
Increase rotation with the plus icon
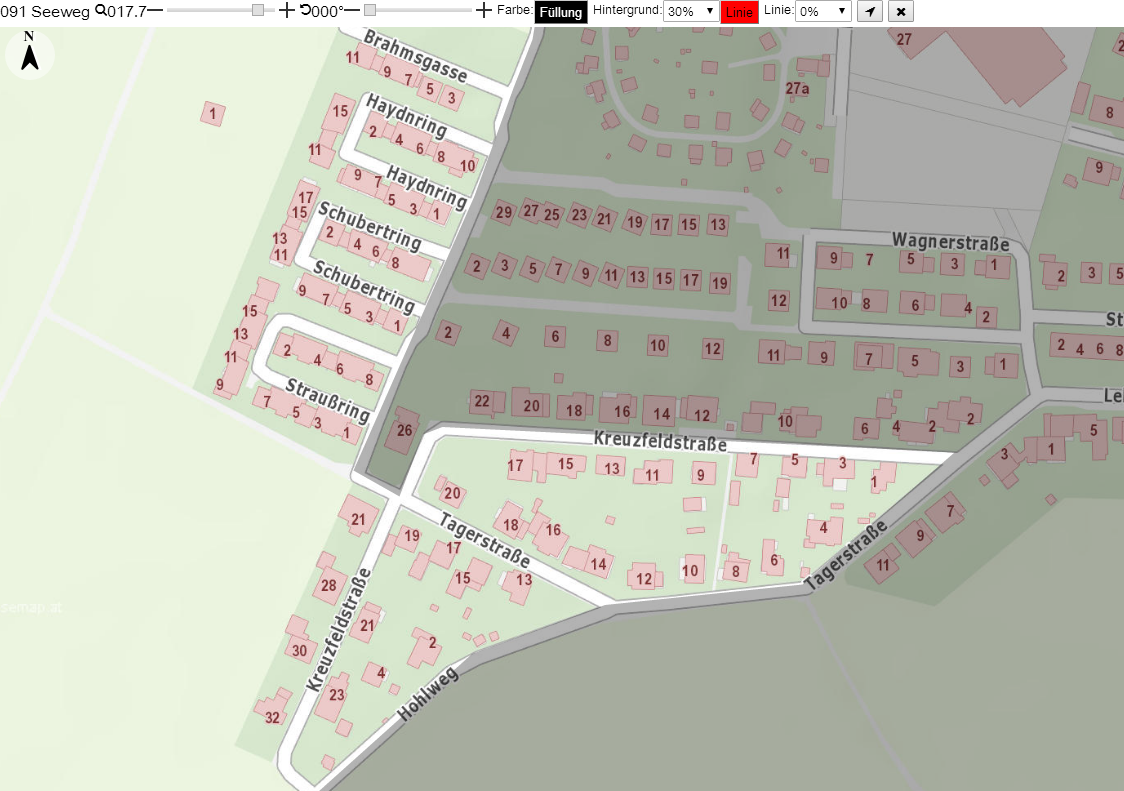(484, 10)
